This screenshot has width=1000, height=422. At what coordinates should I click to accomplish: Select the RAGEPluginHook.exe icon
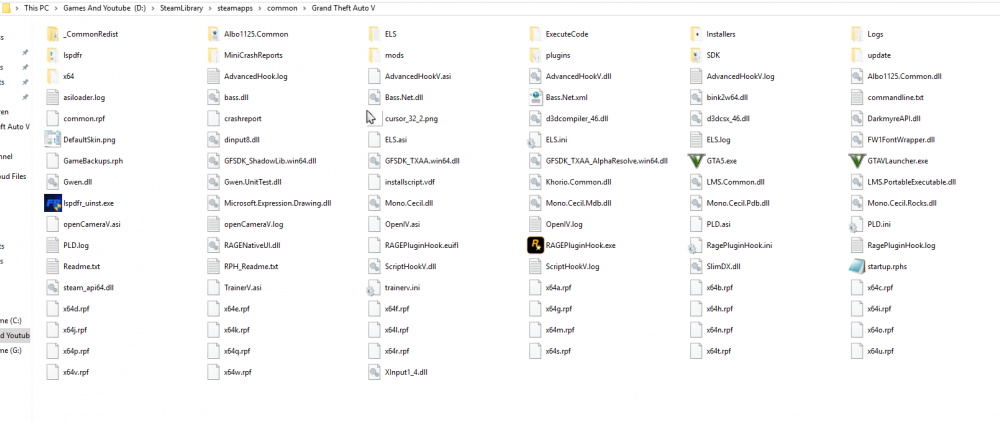click(x=534, y=245)
